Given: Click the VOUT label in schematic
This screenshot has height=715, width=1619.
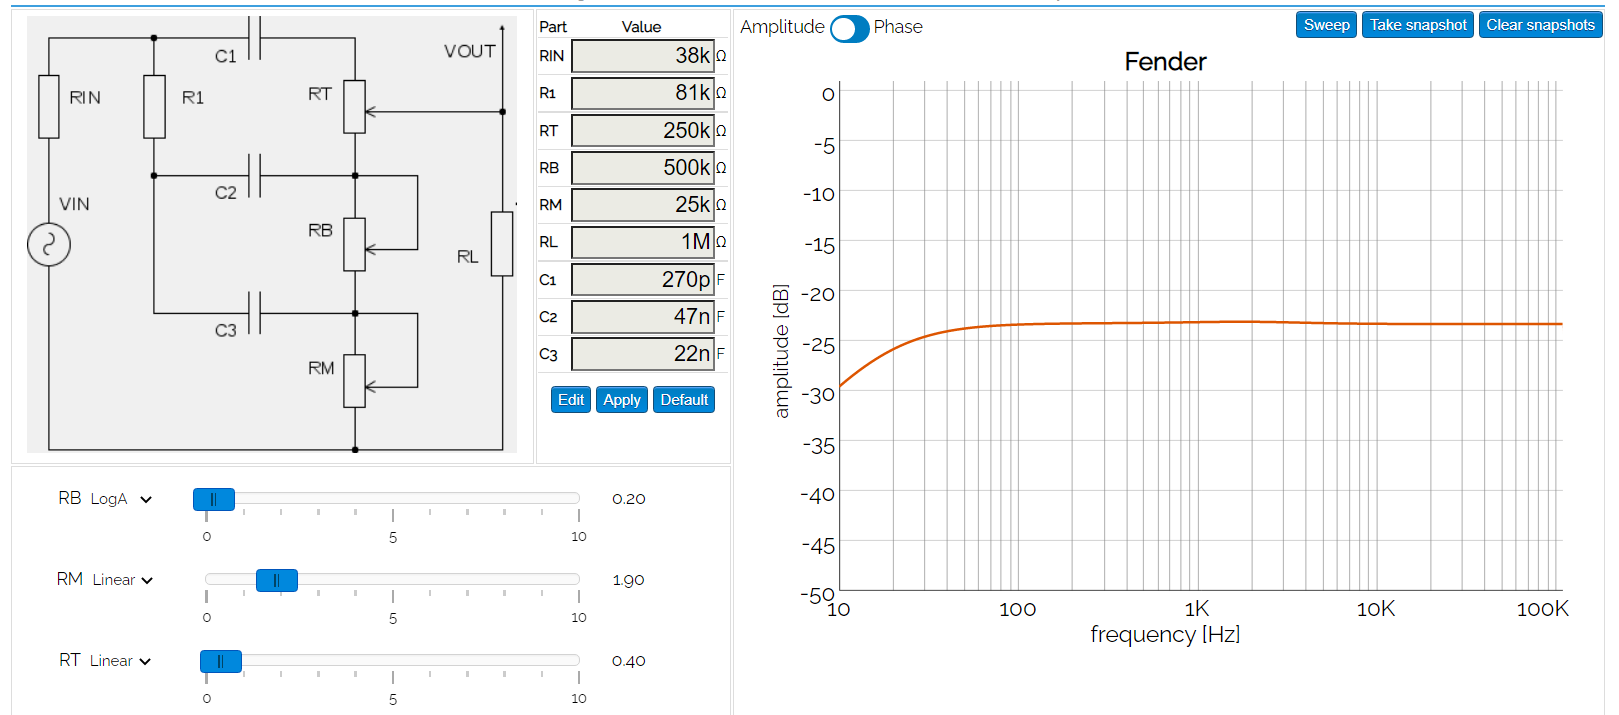Looking at the screenshot, I should (470, 51).
